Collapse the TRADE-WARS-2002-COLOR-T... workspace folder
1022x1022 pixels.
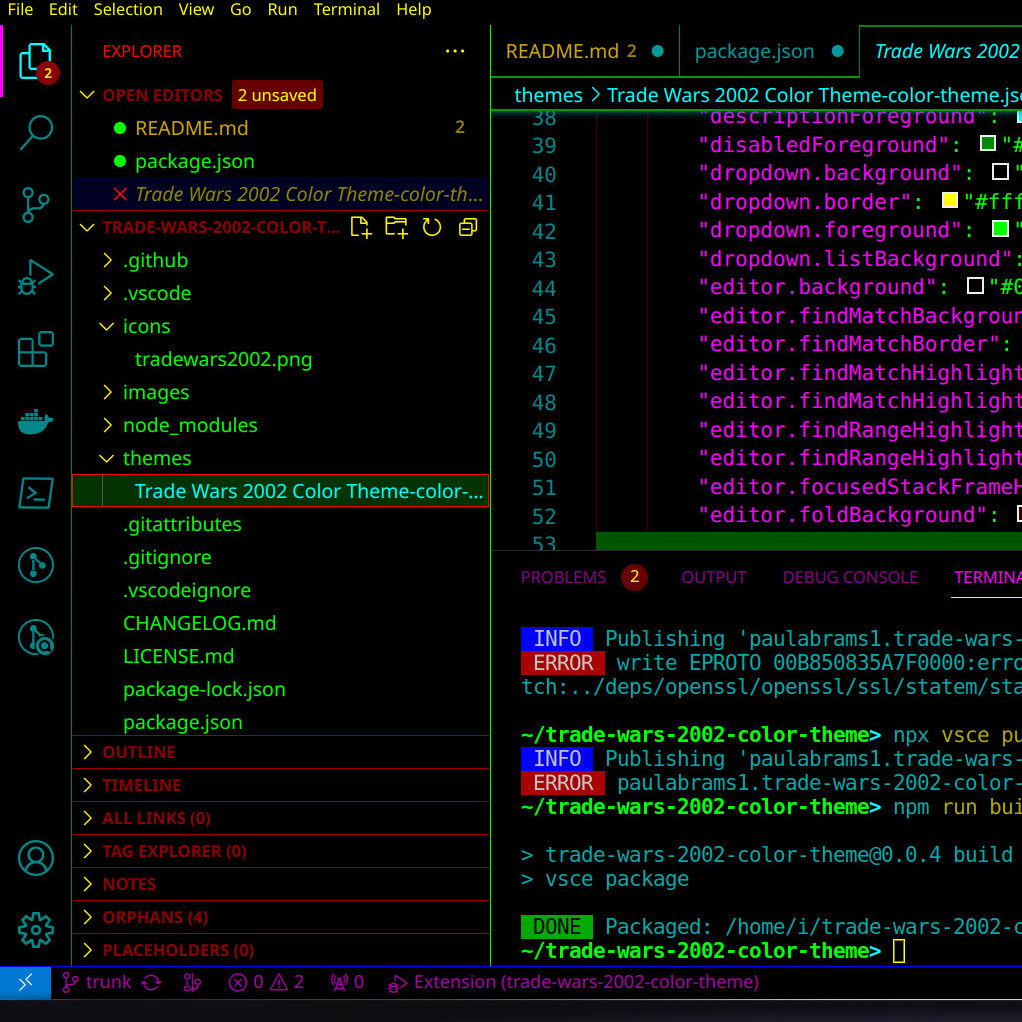87,227
